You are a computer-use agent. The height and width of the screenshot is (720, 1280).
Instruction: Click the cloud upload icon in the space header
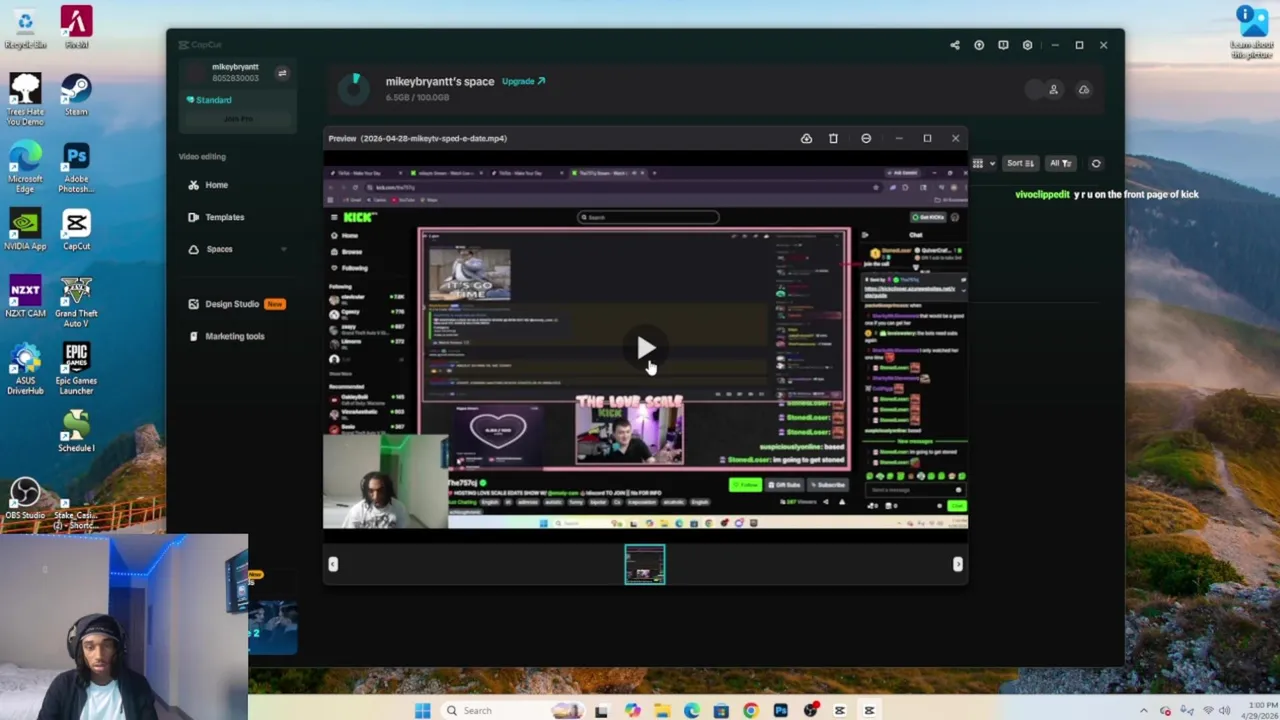[x=1083, y=90]
